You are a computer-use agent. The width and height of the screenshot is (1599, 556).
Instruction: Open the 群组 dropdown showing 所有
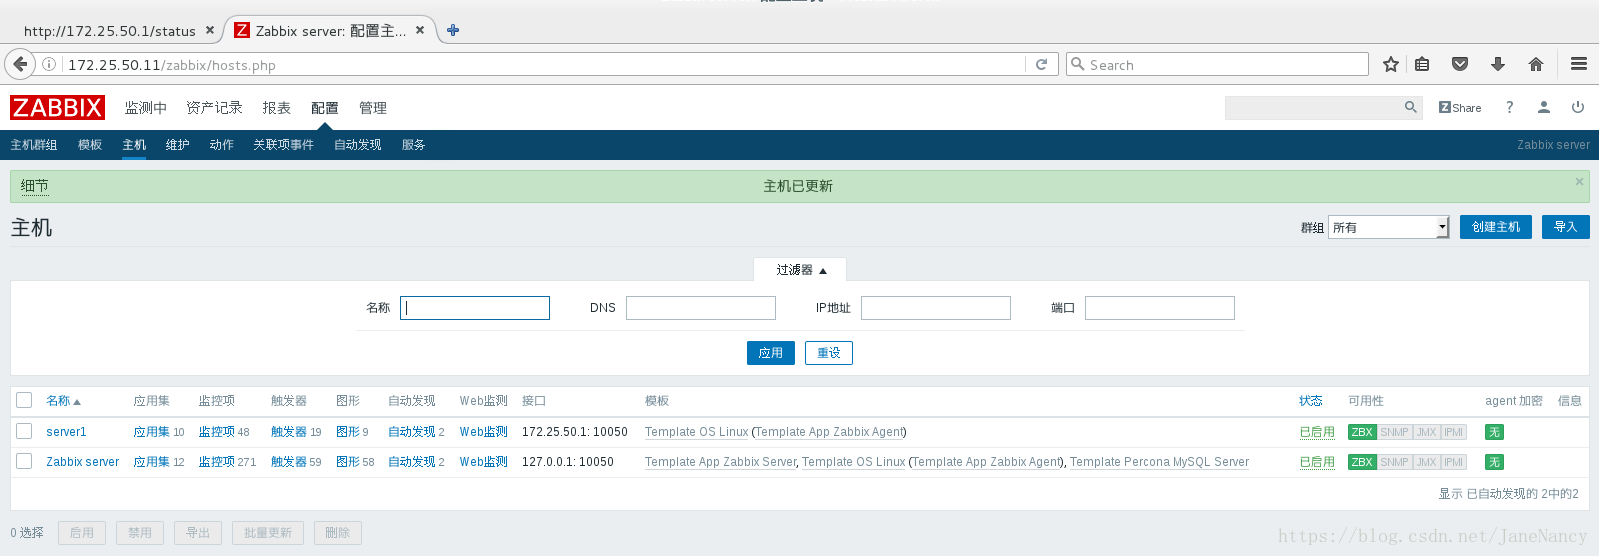pos(1388,227)
